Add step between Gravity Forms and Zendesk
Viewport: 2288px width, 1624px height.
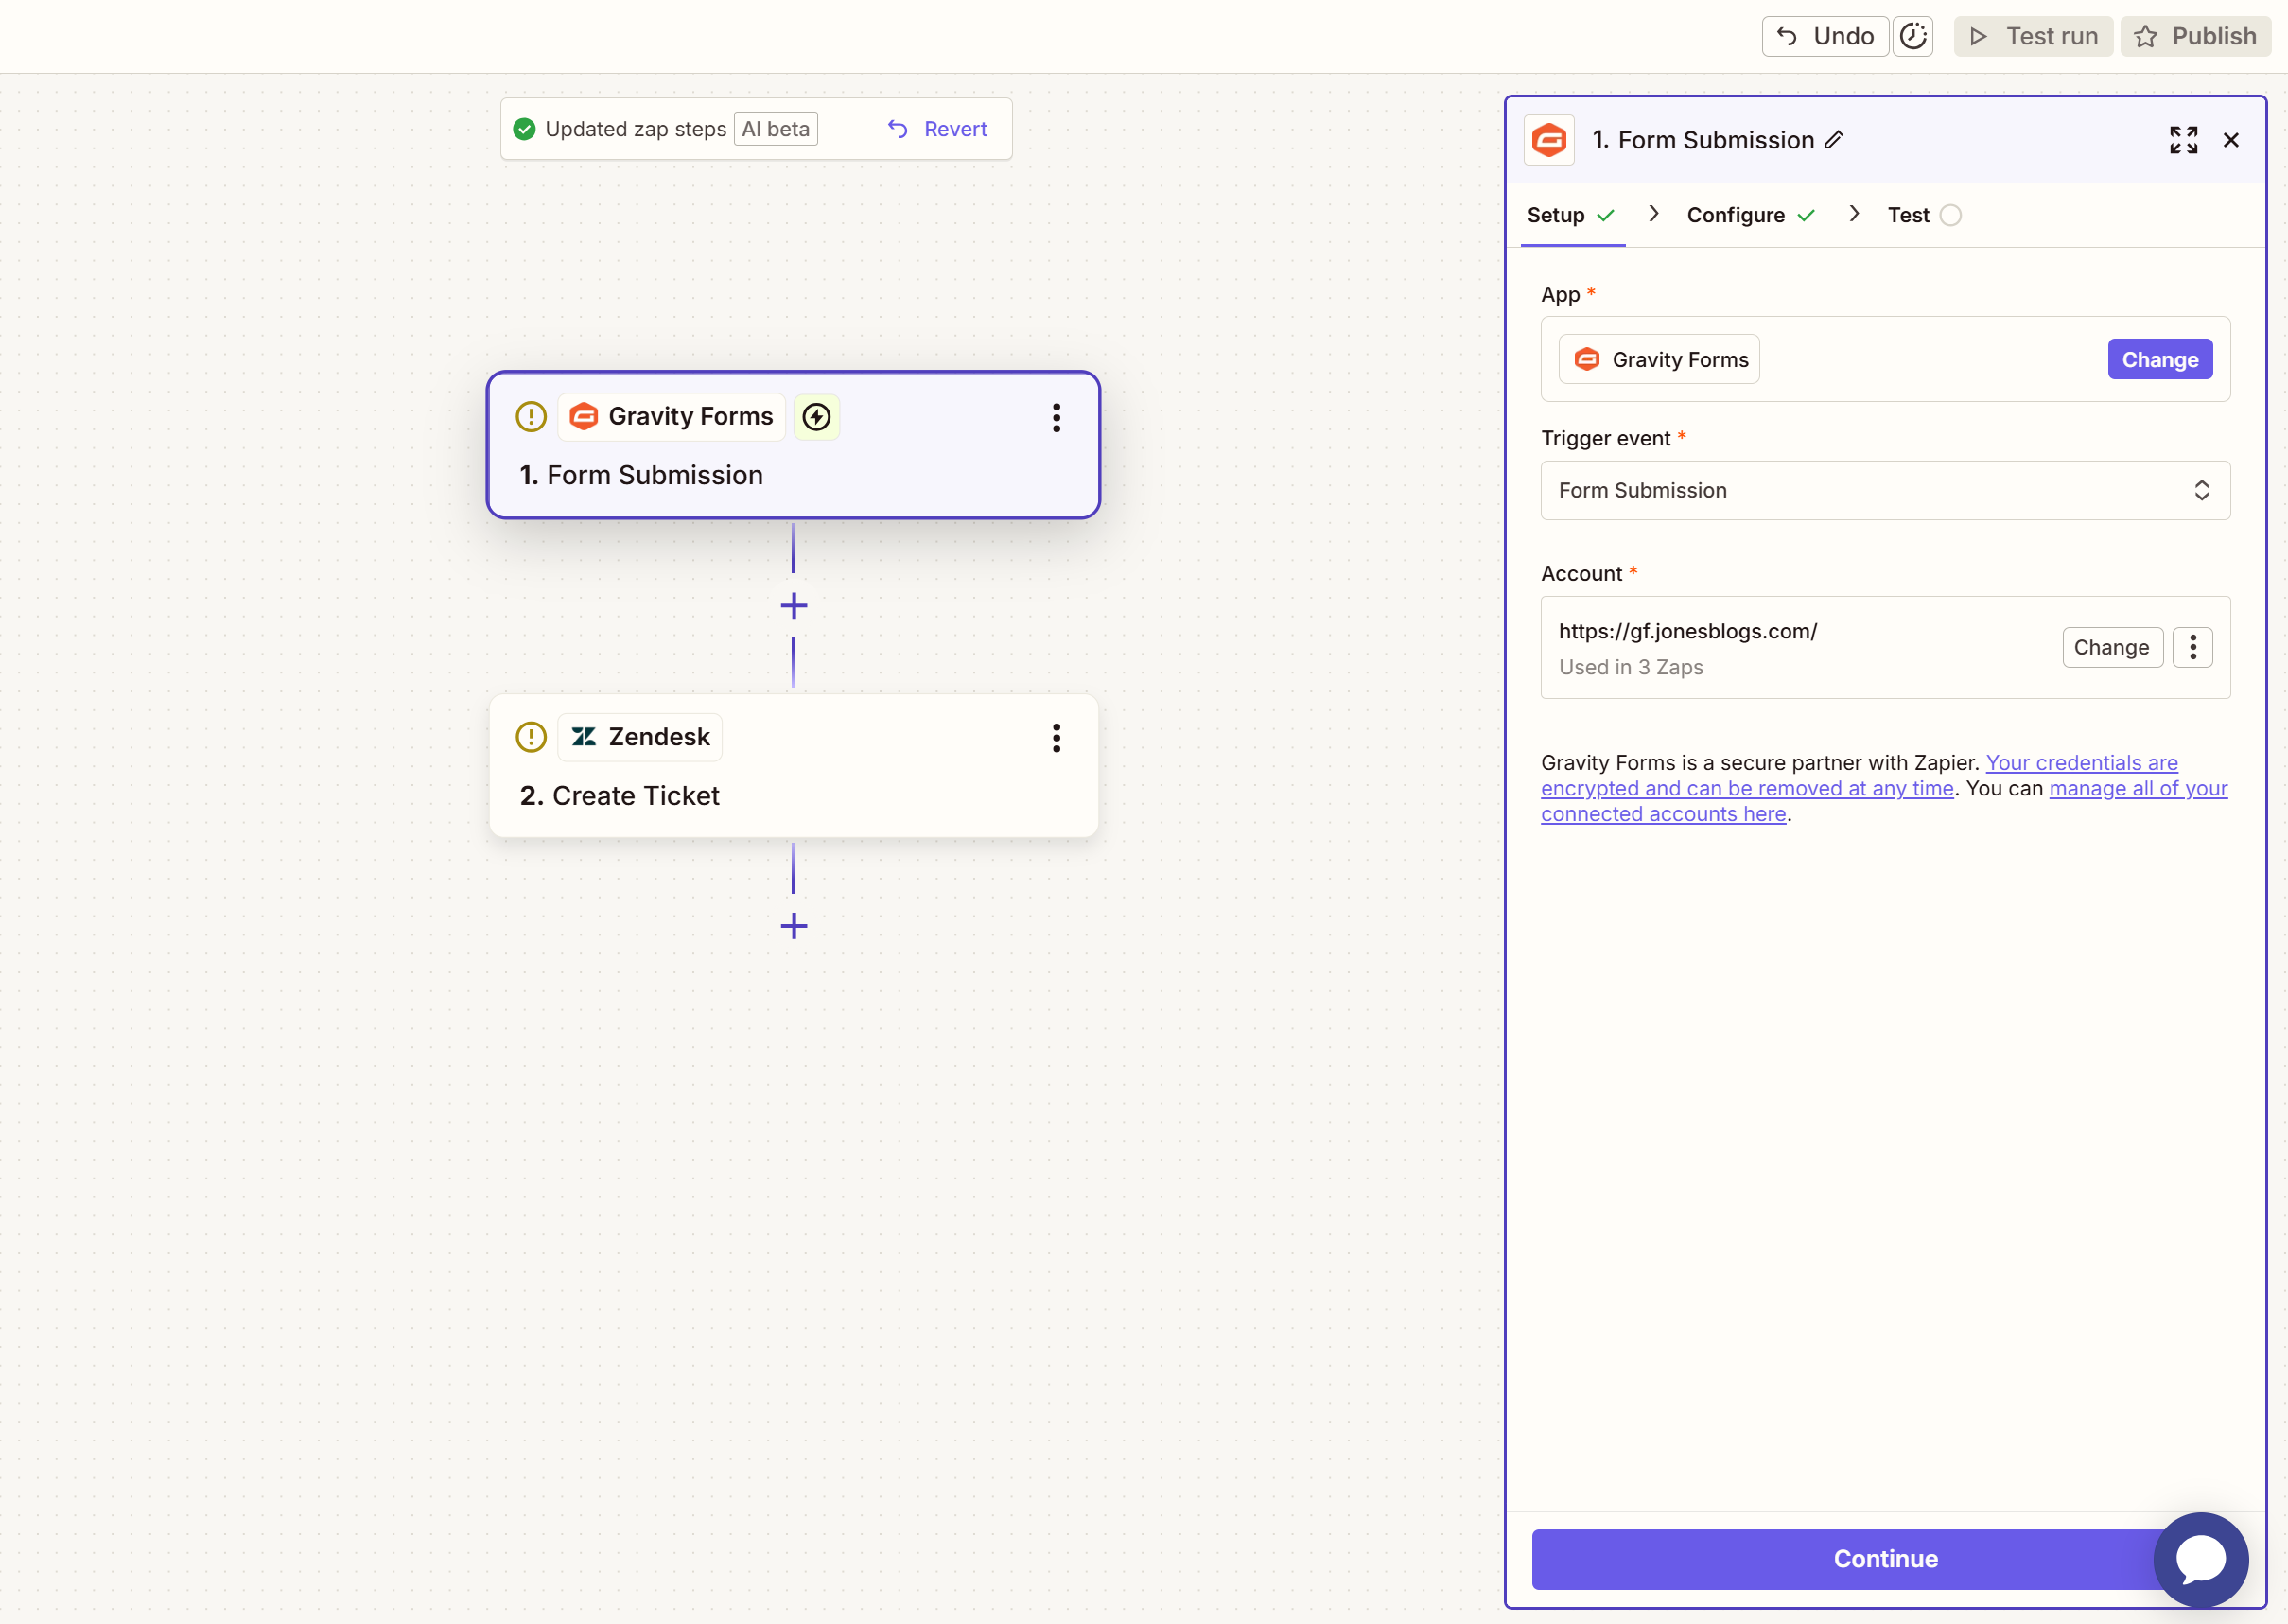pos(794,606)
